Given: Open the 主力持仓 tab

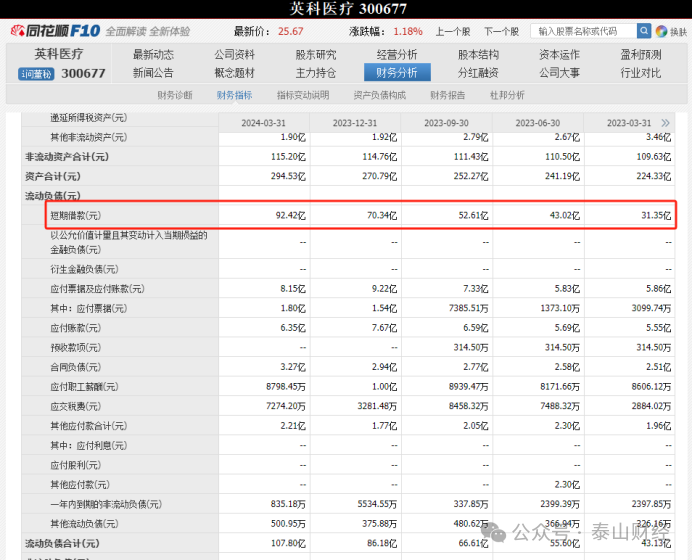Looking at the screenshot, I should (x=316, y=73).
